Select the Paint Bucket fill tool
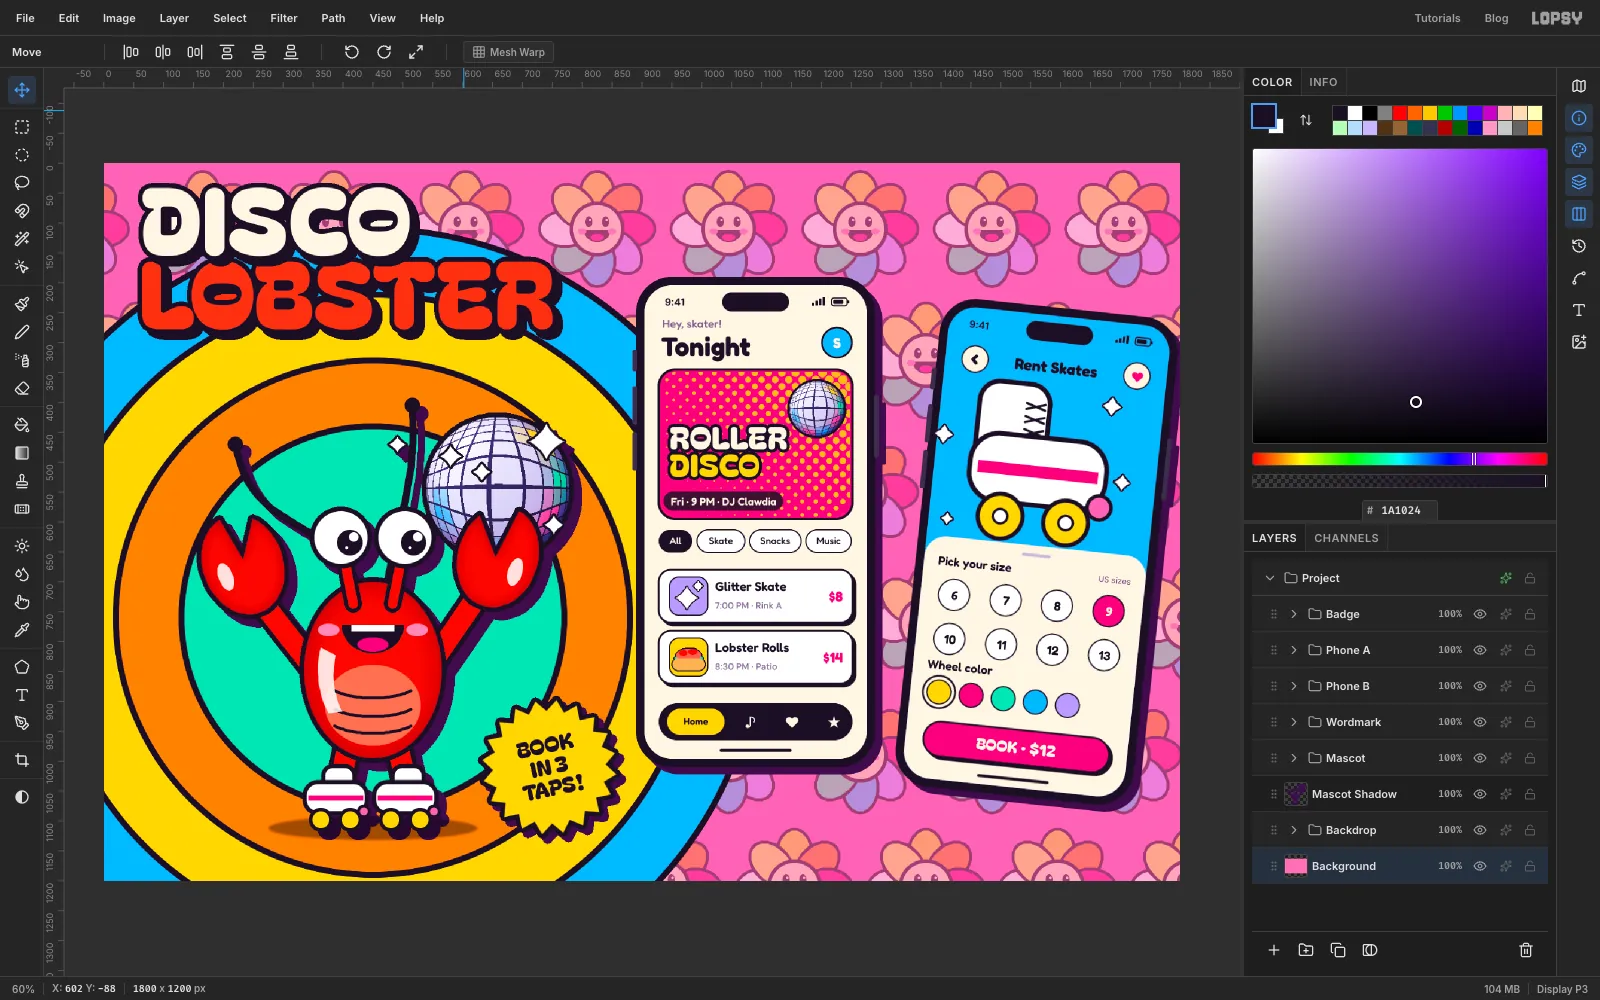The width and height of the screenshot is (1600, 1000). click(22, 425)
